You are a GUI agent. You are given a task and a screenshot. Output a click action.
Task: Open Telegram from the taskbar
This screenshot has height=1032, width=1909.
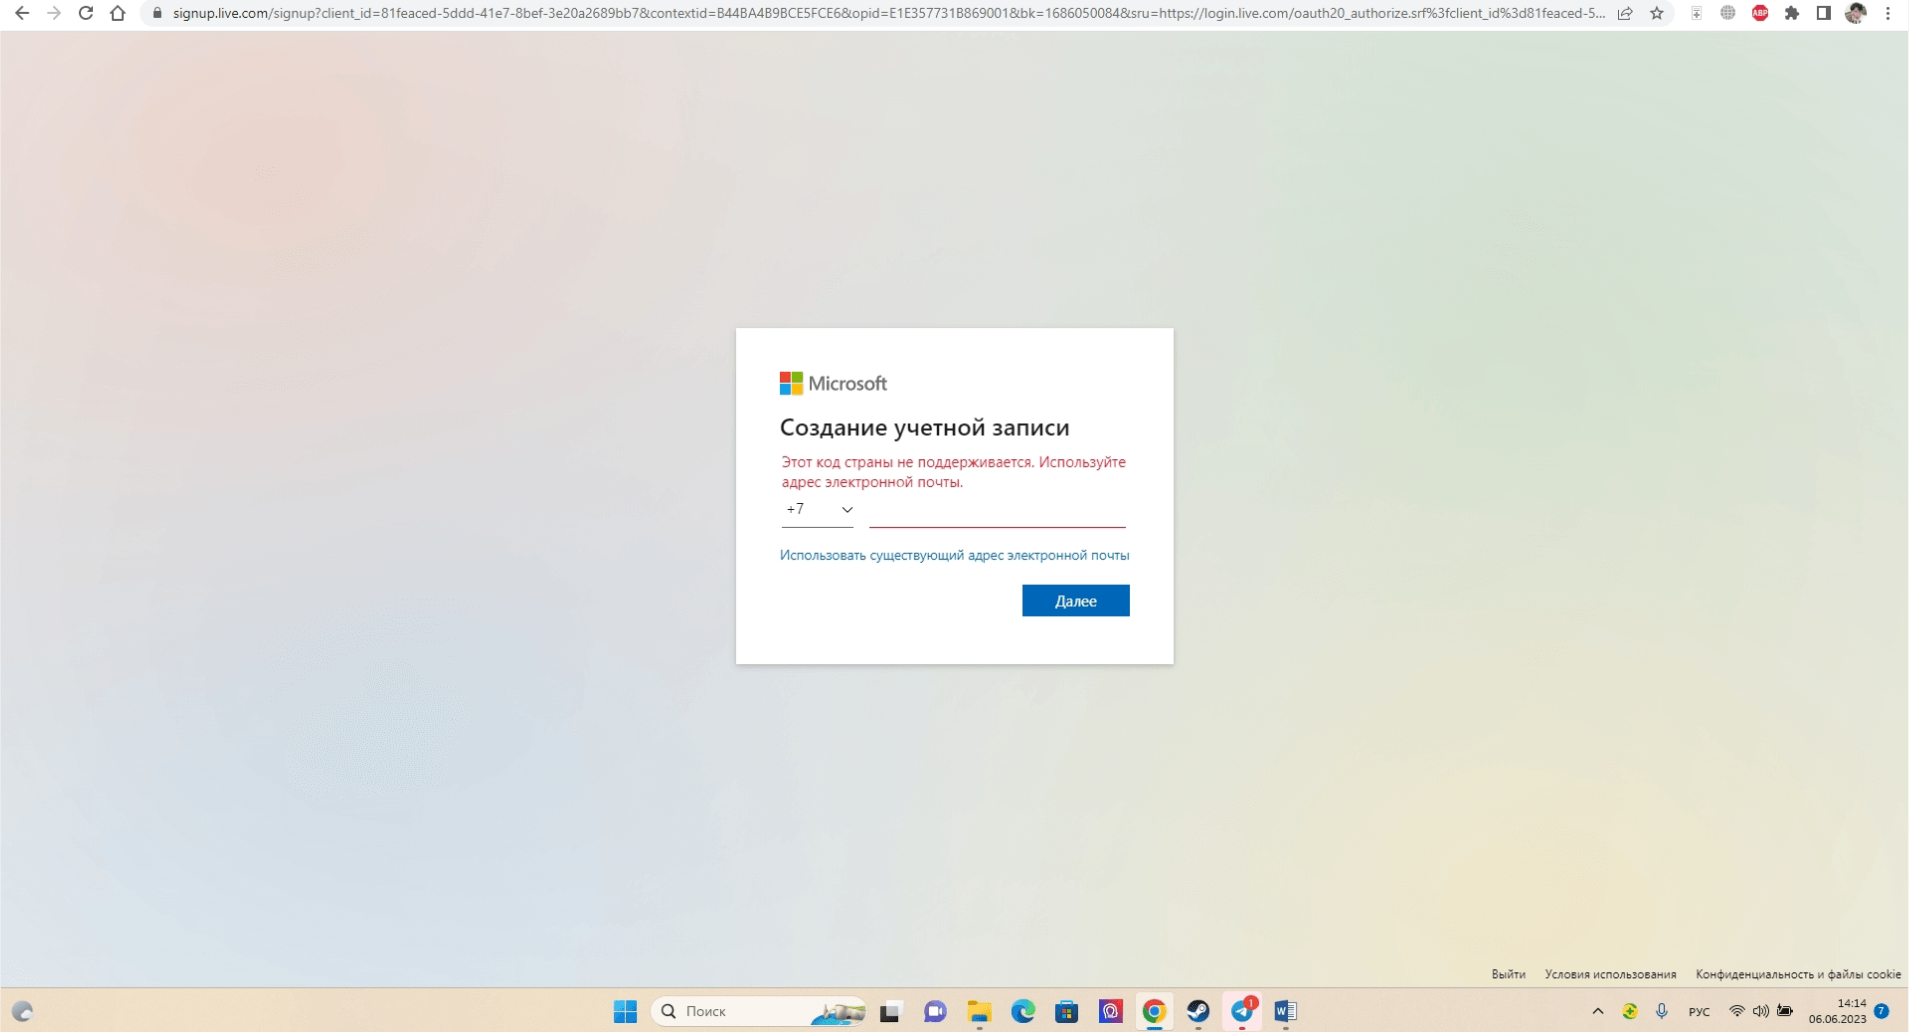(1242, 1011)
